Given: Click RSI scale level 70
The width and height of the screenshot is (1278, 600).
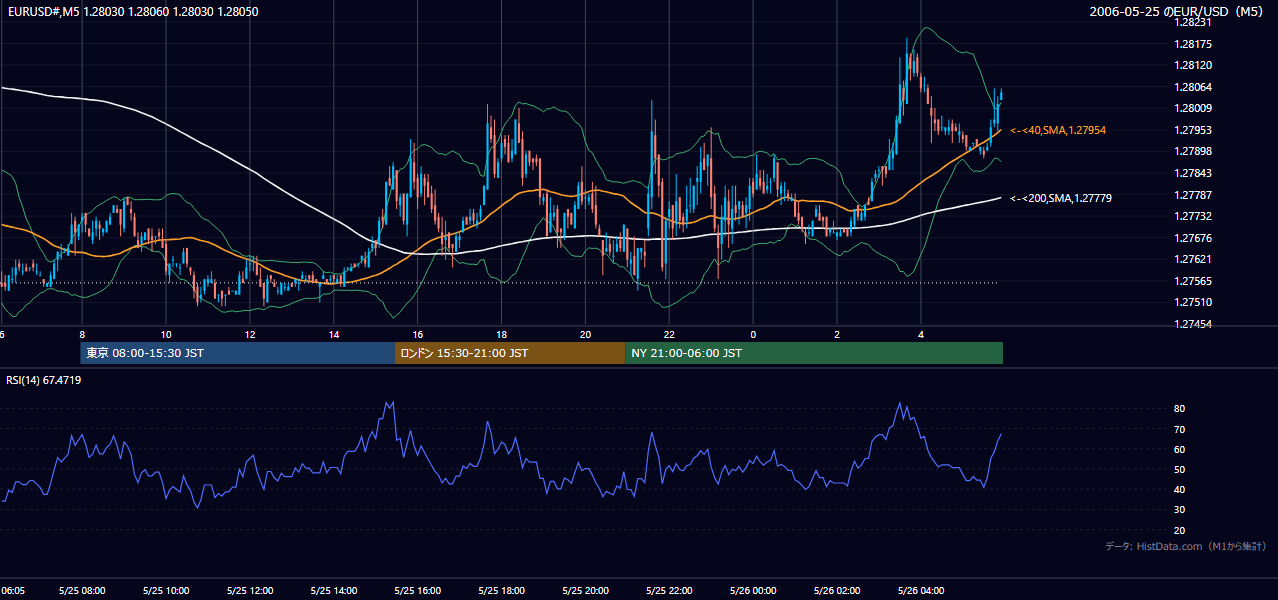Looking at the screenshot, I should [x=1179, y=429].
